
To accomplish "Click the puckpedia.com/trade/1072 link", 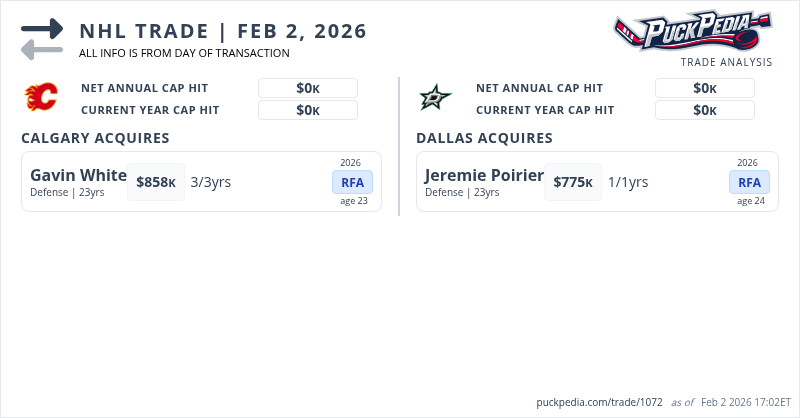I will (599, 402).
